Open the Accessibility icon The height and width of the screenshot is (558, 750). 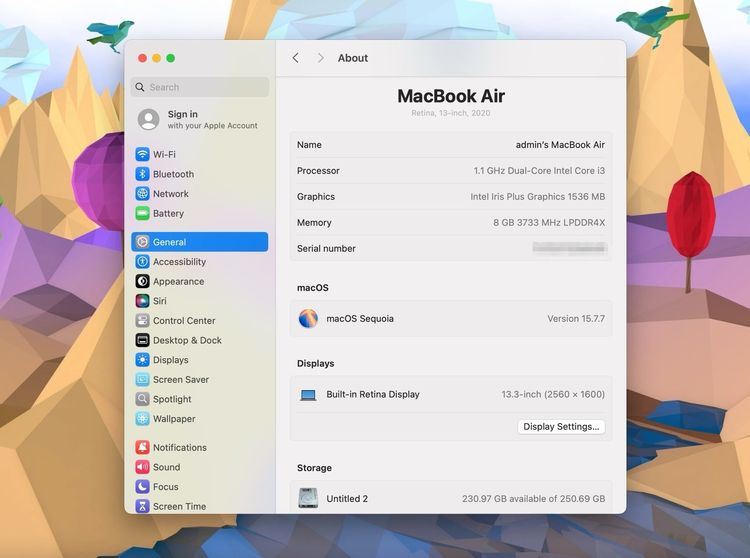142,262
